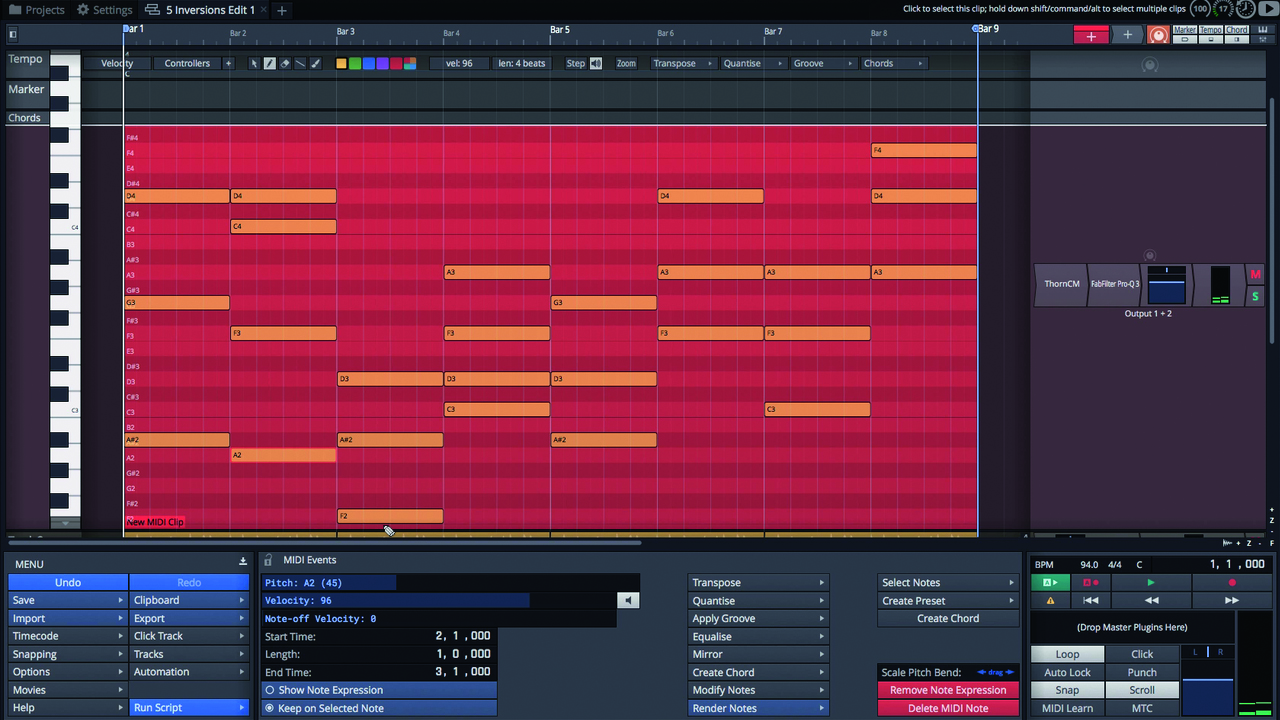Screen dimensions: 1280x720
Task: Click the Delete MIDI Note button
Action: pos(948,708)
